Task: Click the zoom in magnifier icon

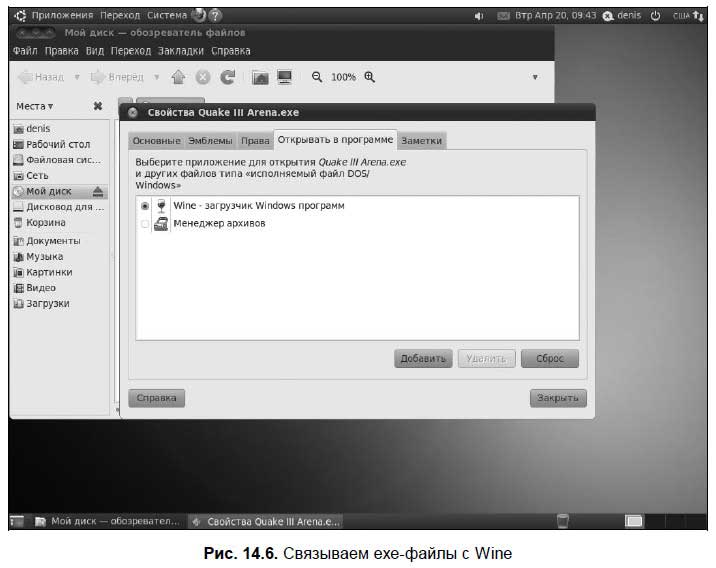Action: (369, 77)
